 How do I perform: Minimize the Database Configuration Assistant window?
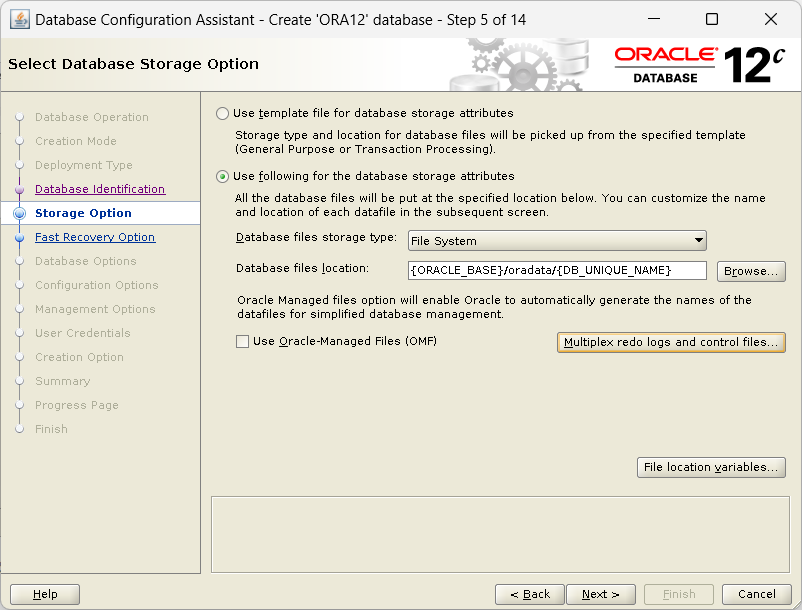click(x=653, y=19)
